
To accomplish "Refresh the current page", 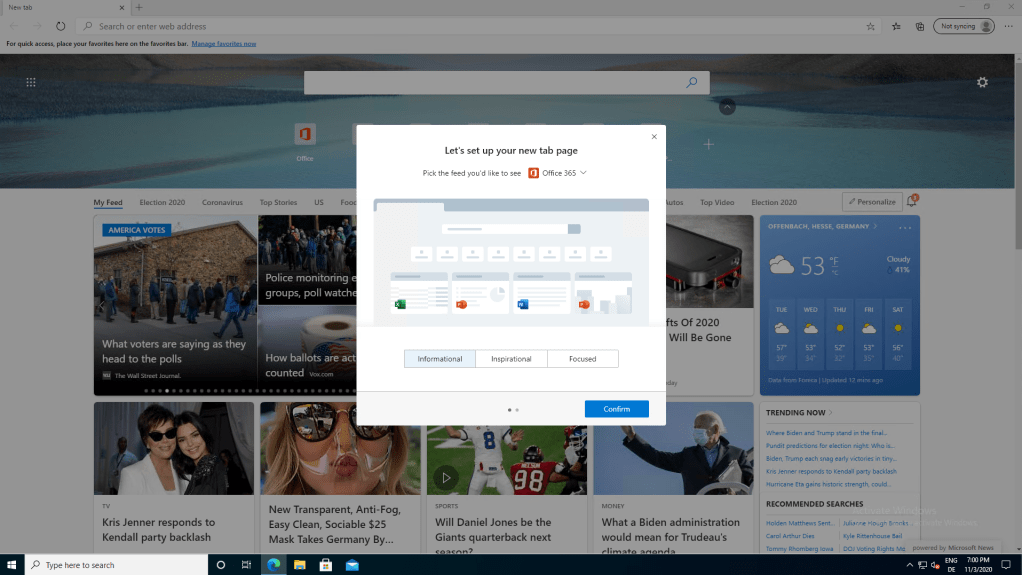I will point(61,26).
